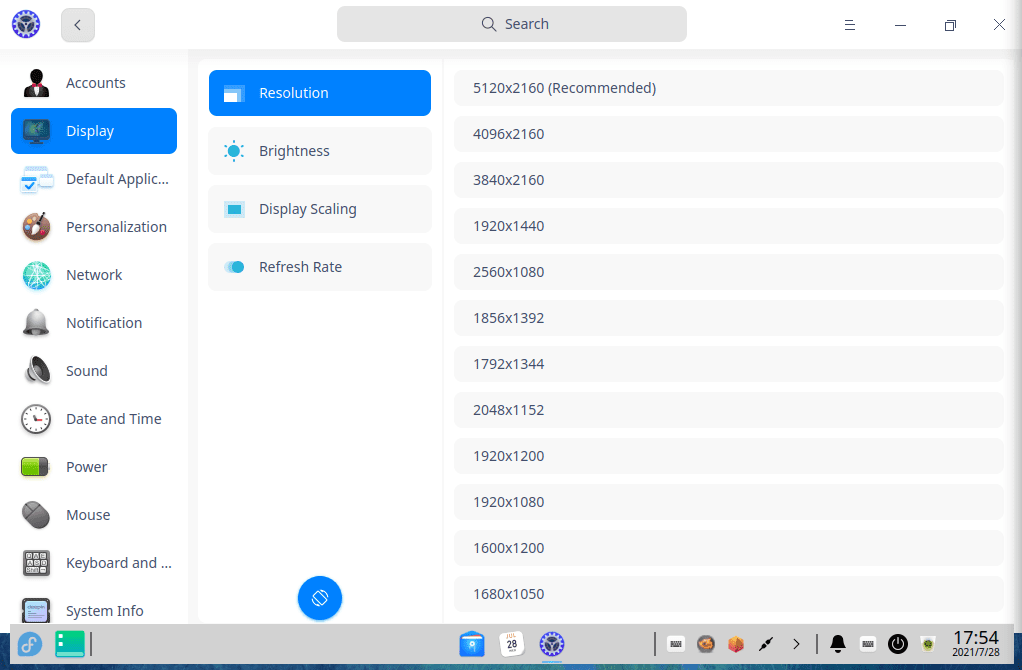Click the Power battery icon

(35, 467)
